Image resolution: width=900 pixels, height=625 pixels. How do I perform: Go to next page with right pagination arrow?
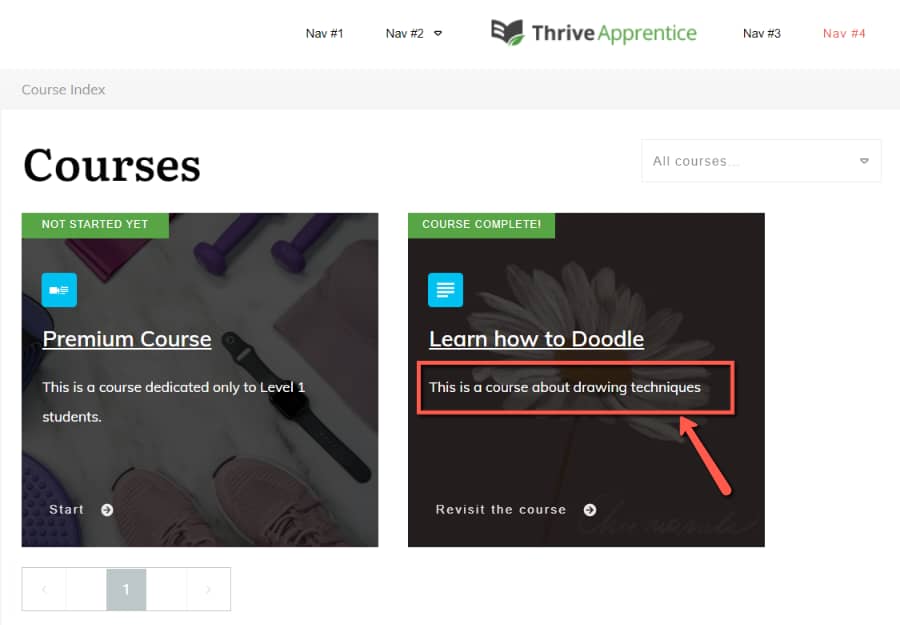[208, 589]
